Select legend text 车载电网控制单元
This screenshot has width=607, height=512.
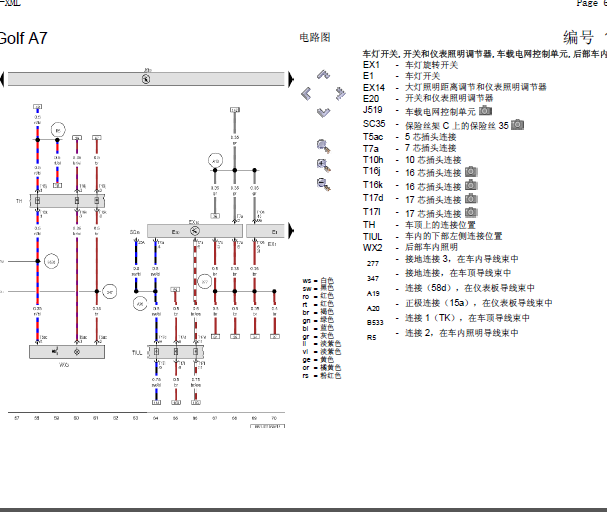click(x=440, y=112)
